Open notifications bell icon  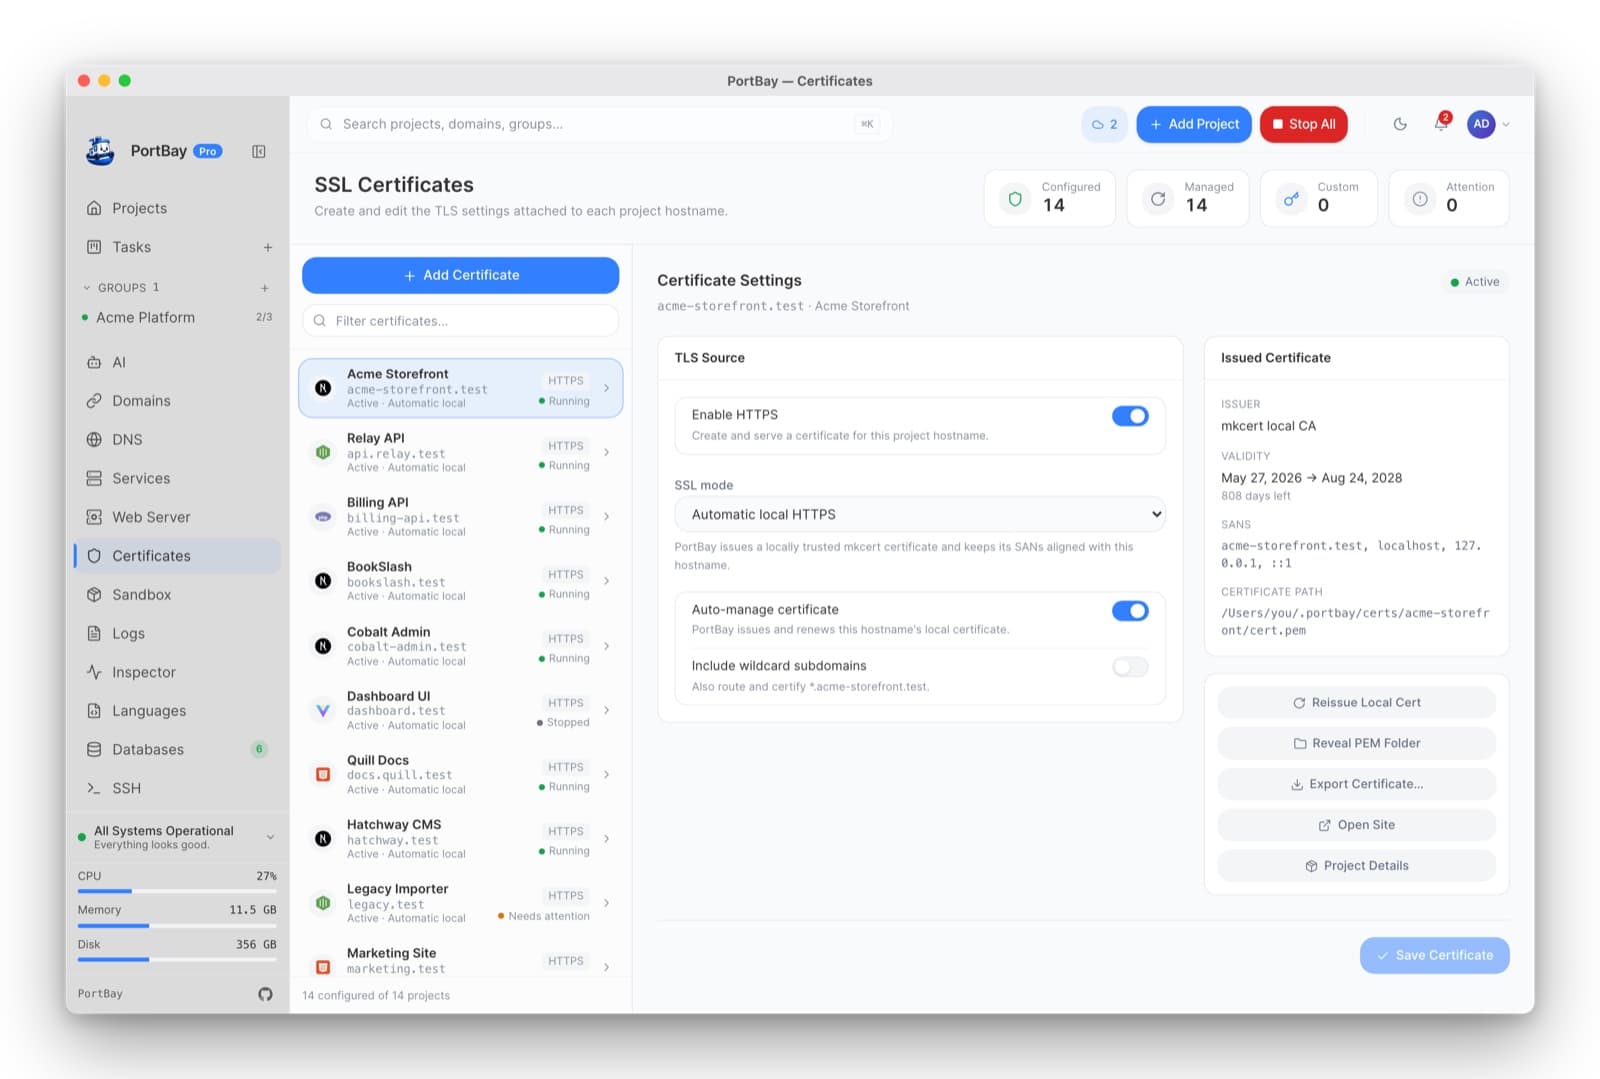(x=1441, y=124)
